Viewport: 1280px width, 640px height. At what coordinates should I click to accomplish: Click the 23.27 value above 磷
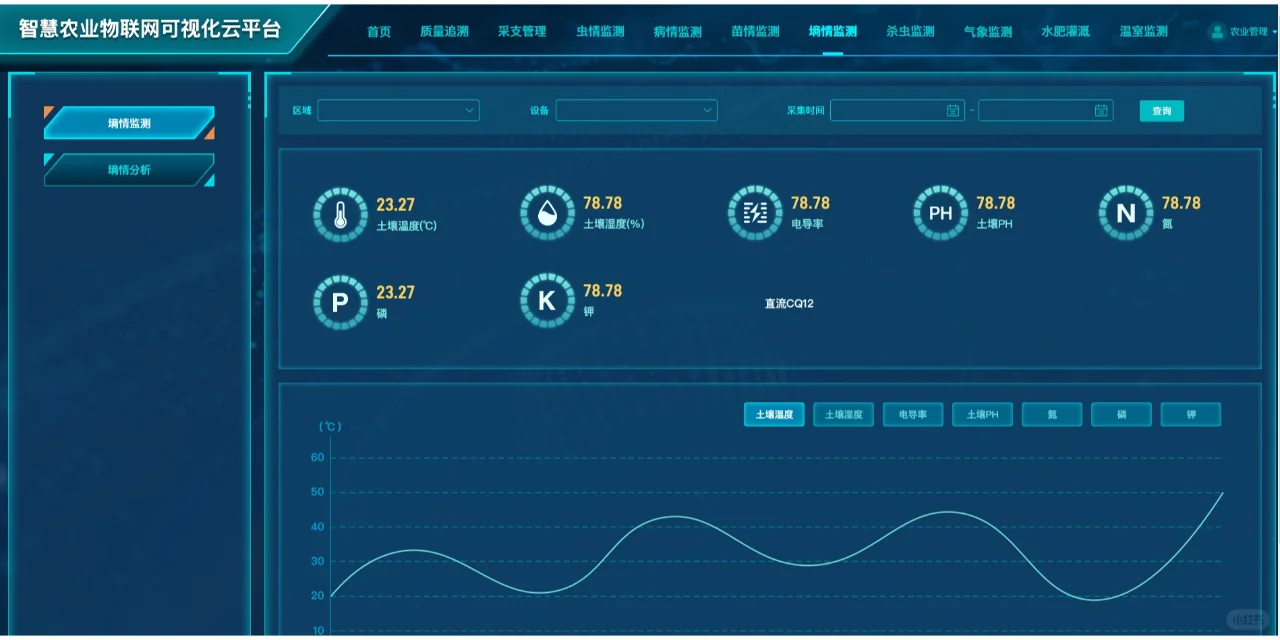395,292
